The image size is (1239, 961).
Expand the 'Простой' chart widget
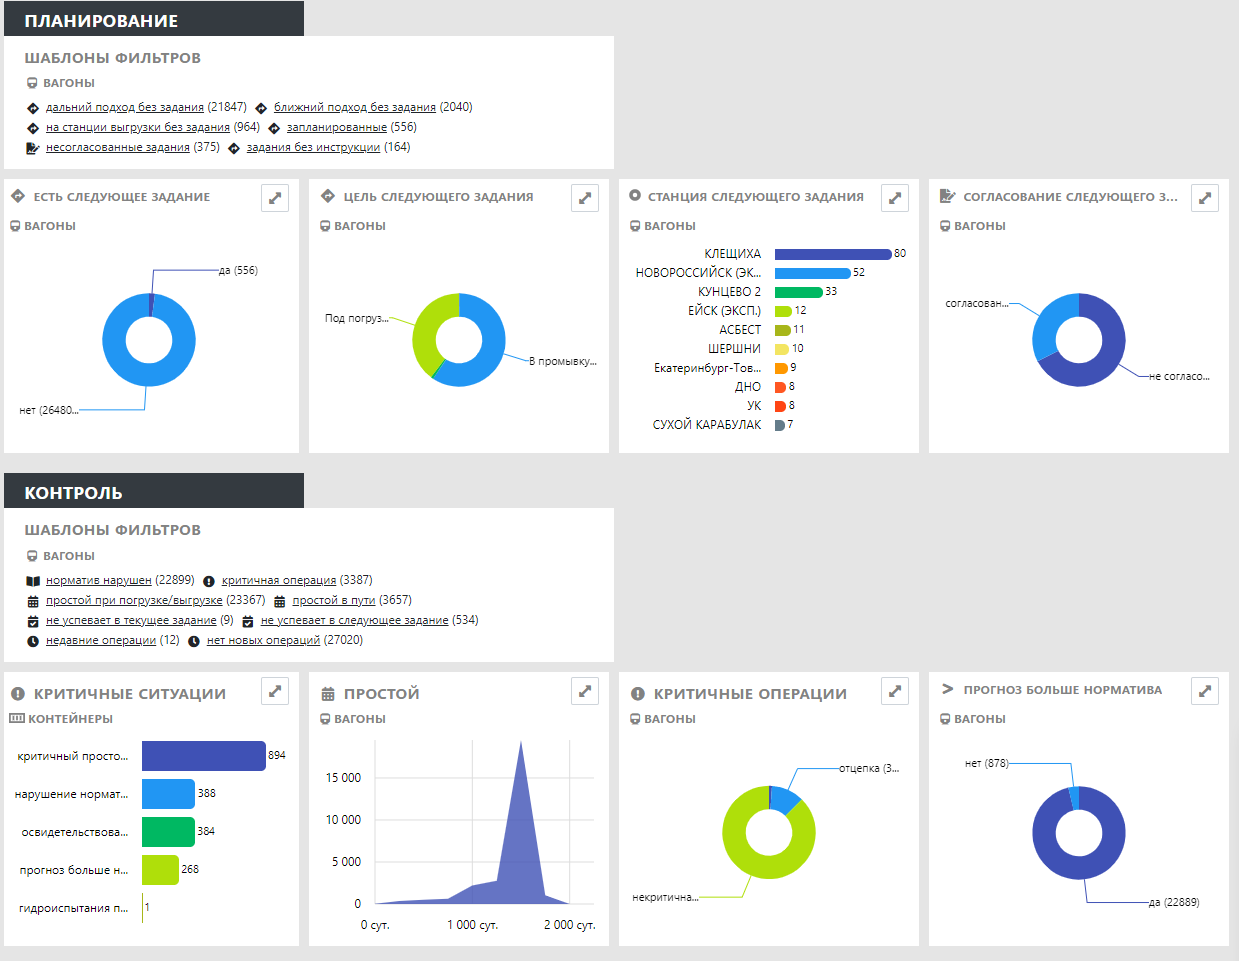point(585,691)
